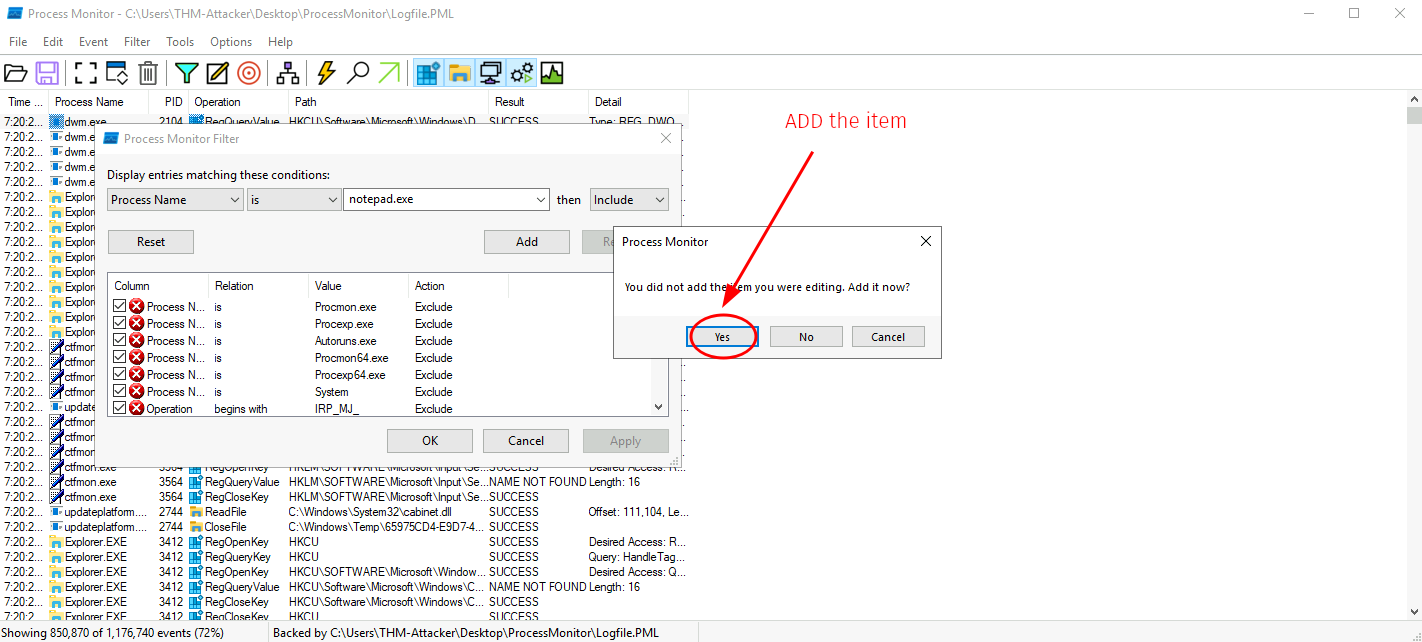Open the Filter menu in menu bar

[x=137, y=42]
